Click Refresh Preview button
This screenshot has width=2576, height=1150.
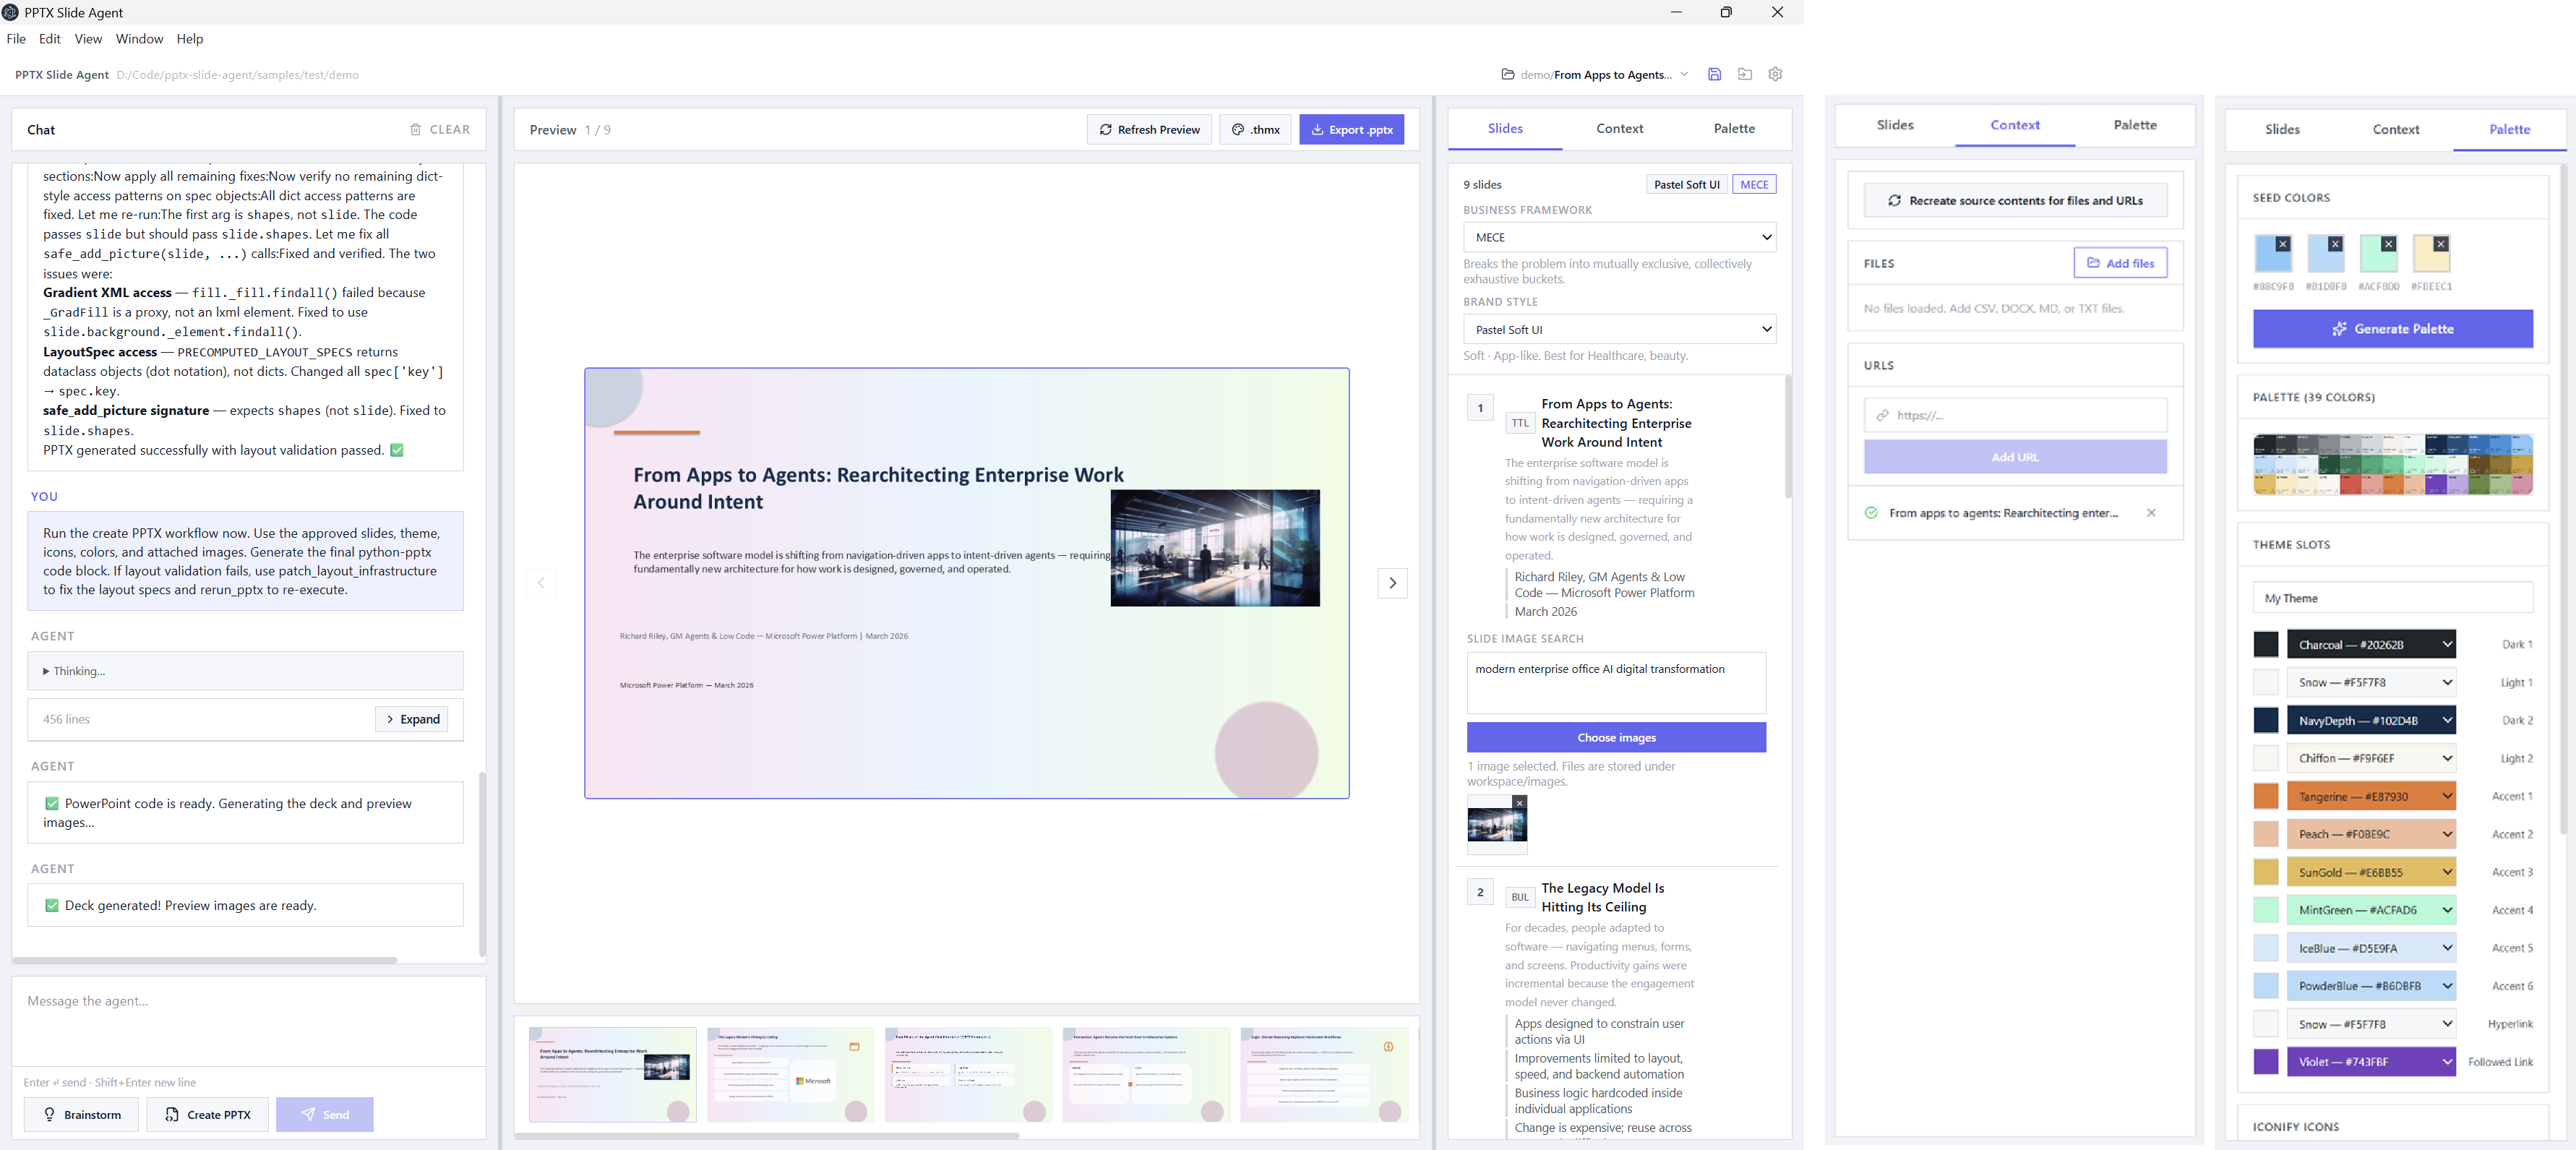coord(1149,129)
